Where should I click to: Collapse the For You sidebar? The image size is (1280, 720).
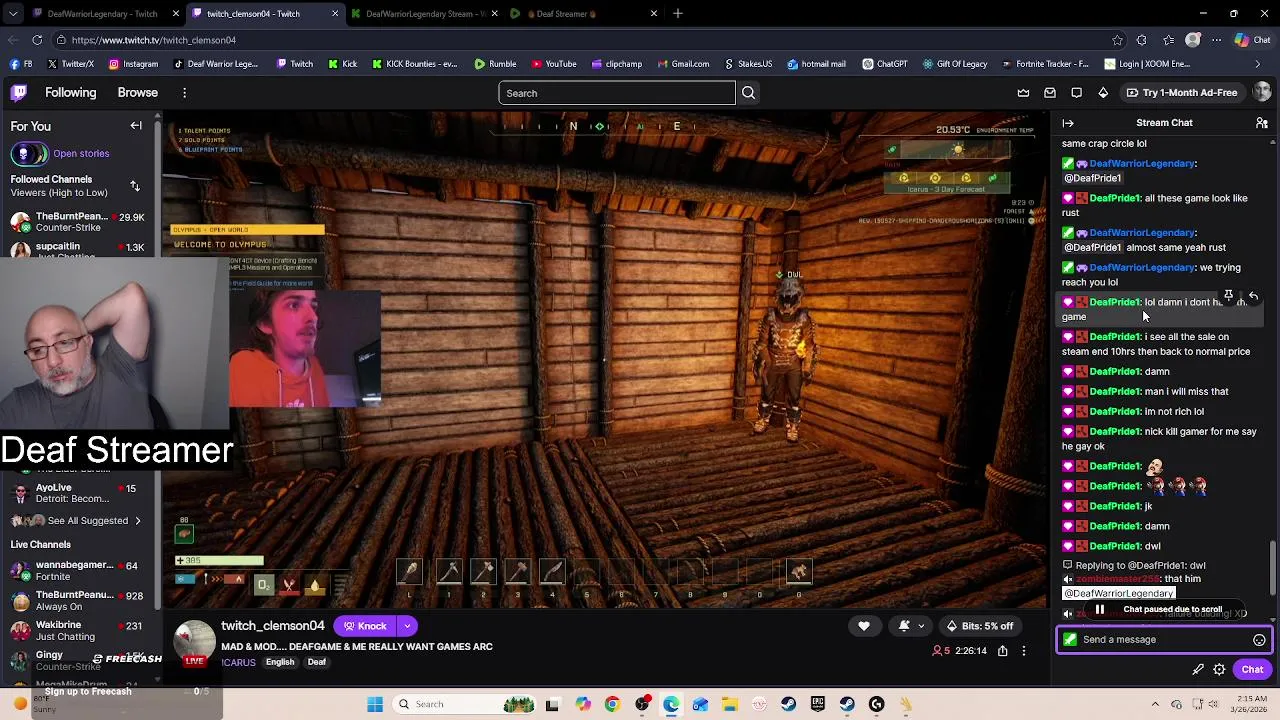136,126
